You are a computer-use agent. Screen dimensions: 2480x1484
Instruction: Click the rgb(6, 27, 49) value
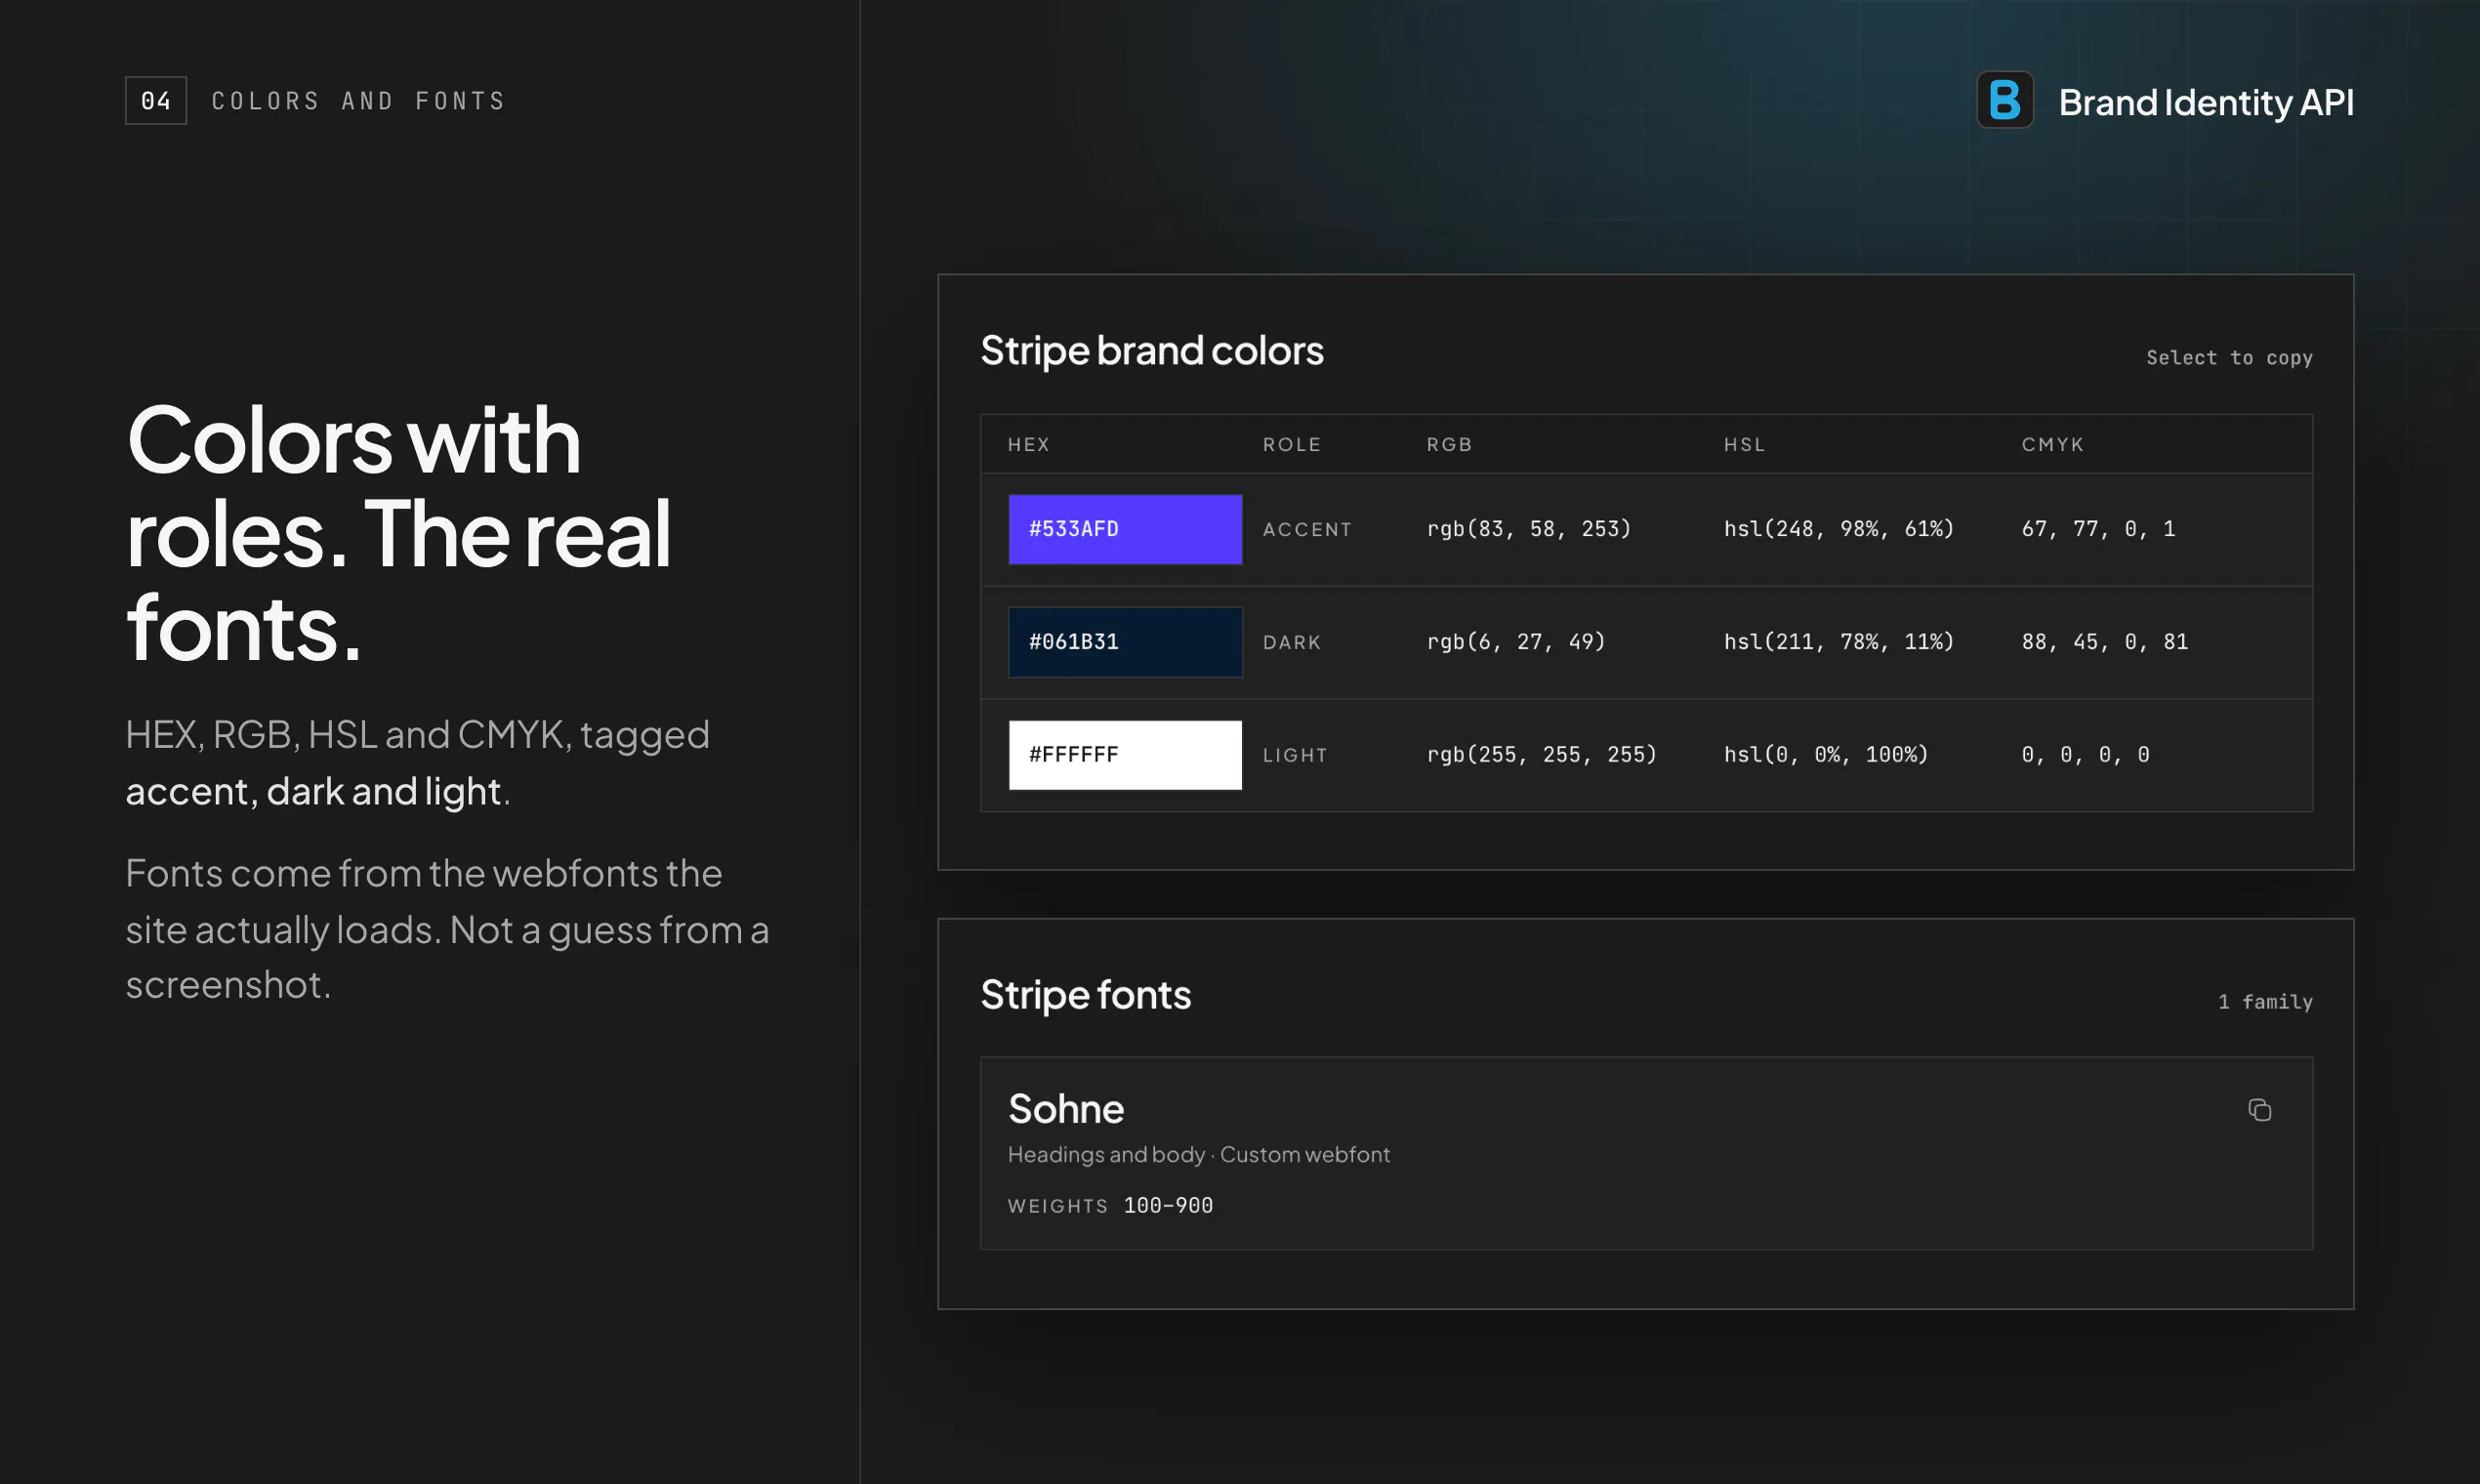pos(1515,642)
